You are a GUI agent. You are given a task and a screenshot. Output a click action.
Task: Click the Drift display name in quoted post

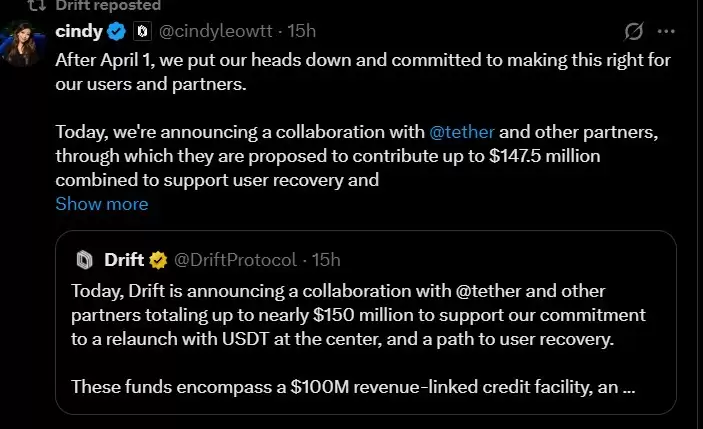pyautogui.click(x=124, y=261)
